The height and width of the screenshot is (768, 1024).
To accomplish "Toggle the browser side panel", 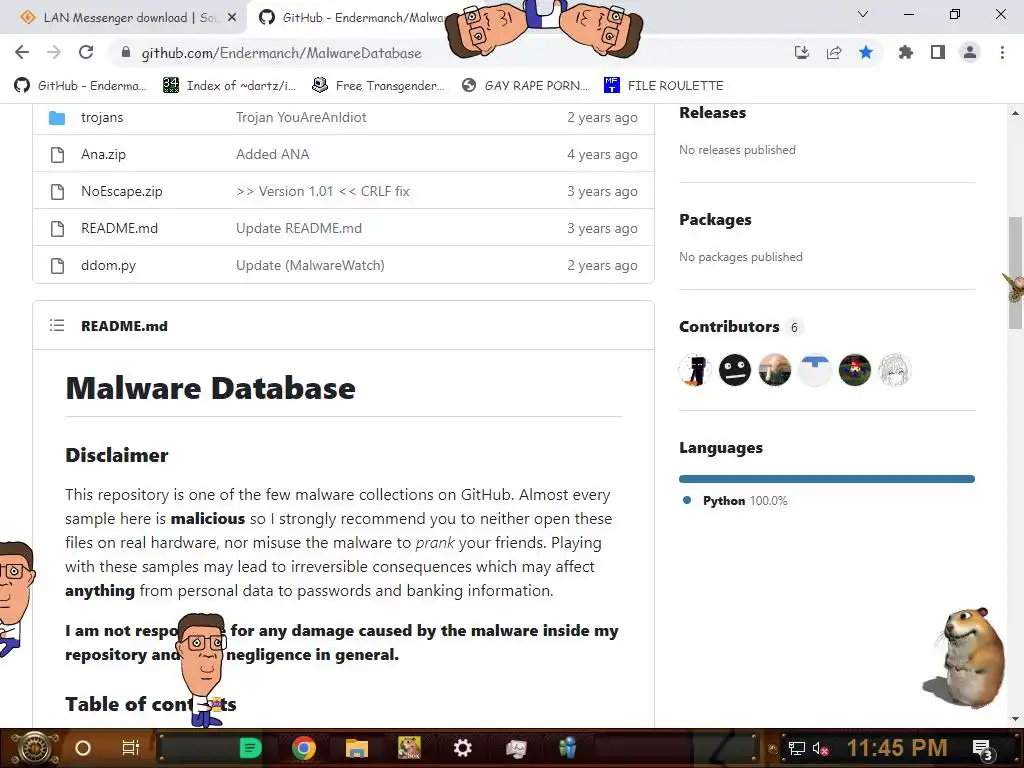I will (x=938, y=52).
